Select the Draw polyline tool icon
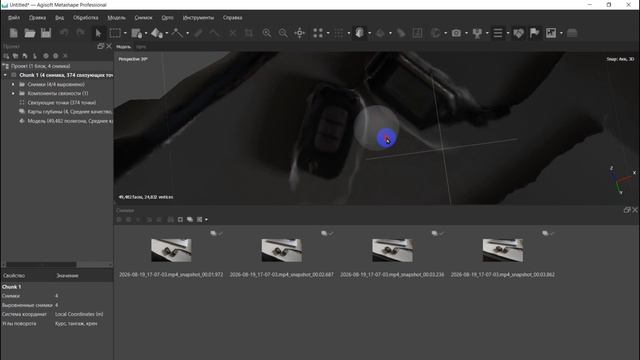The width and height of the screenshot is (640, 360). pyautogui.click(x=177, y=33)
